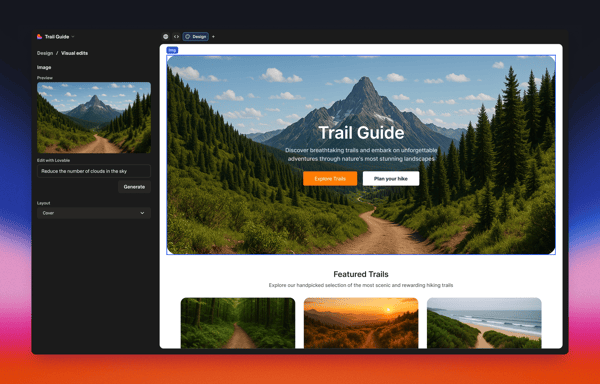
Task: Click the Plan your hike button
Action: coord(391,179)
